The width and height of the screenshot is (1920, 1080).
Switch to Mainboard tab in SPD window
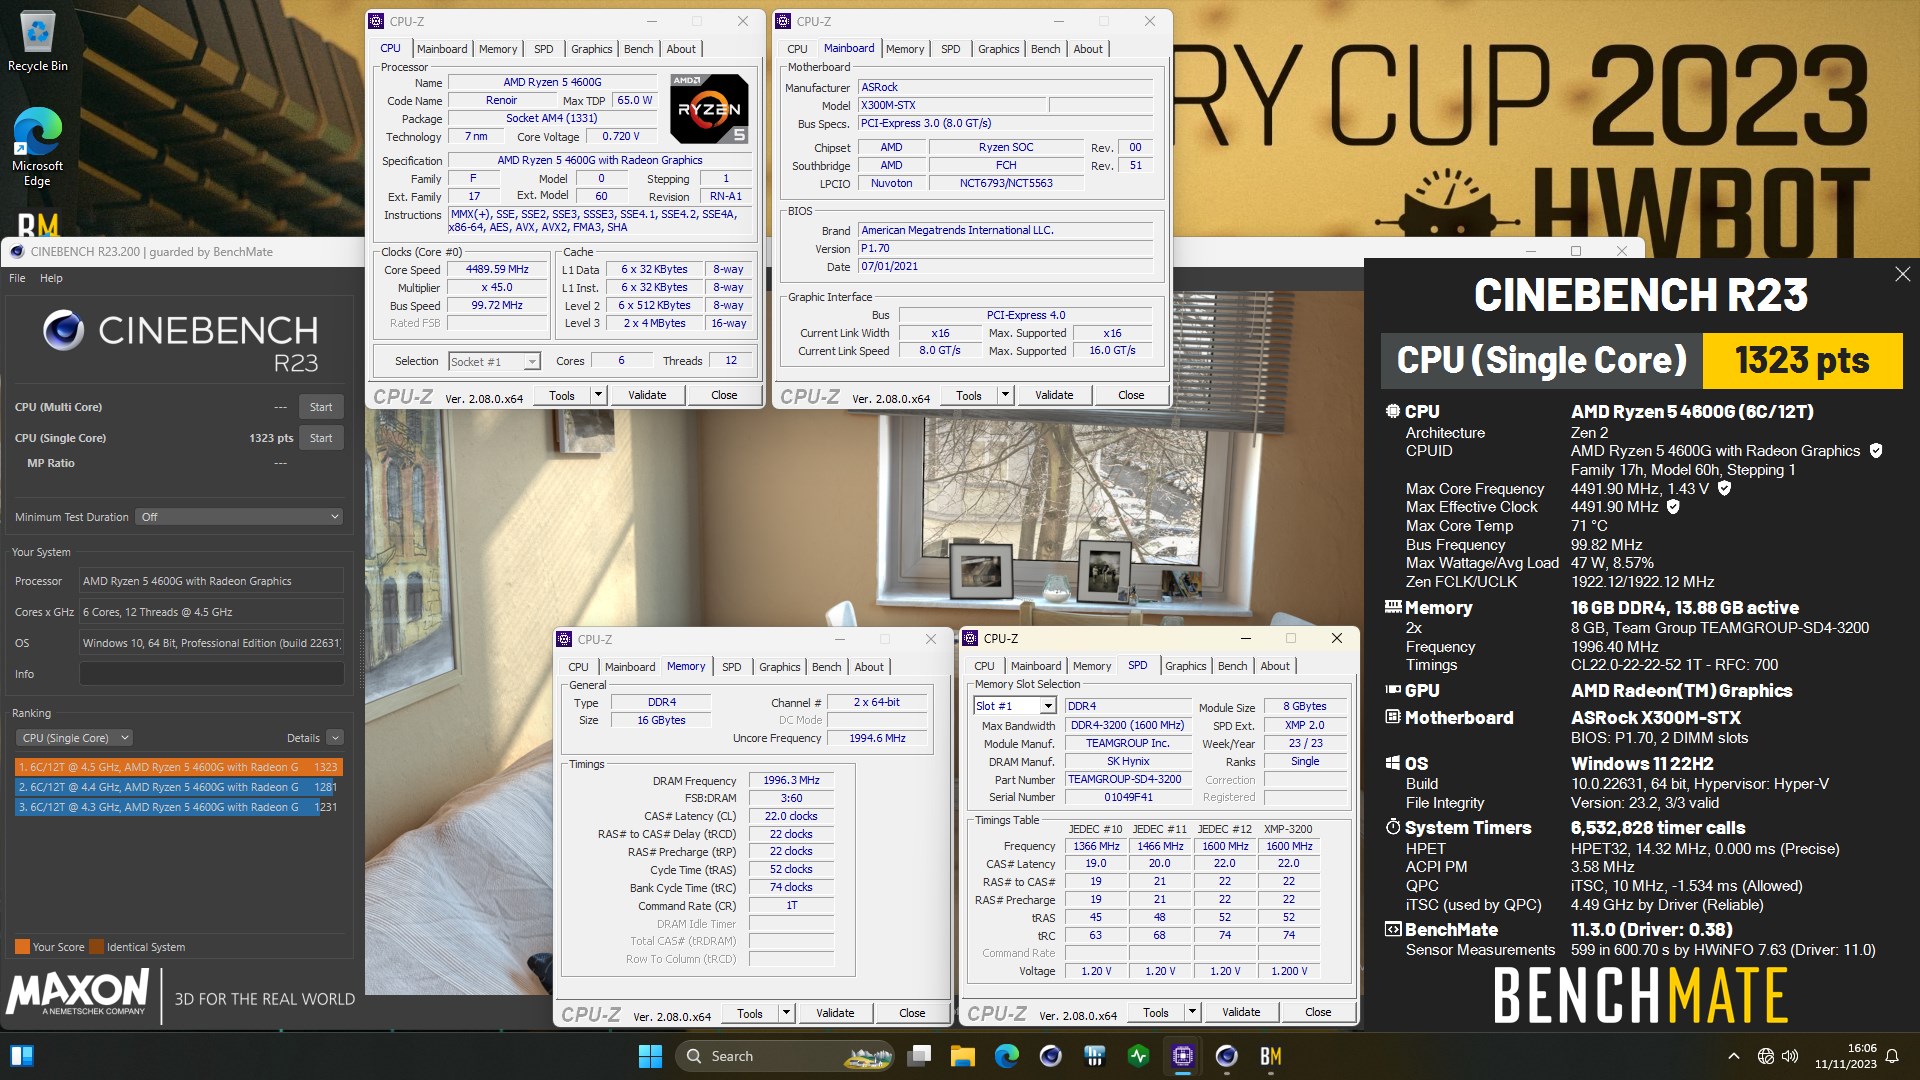tap(1036, 666)
